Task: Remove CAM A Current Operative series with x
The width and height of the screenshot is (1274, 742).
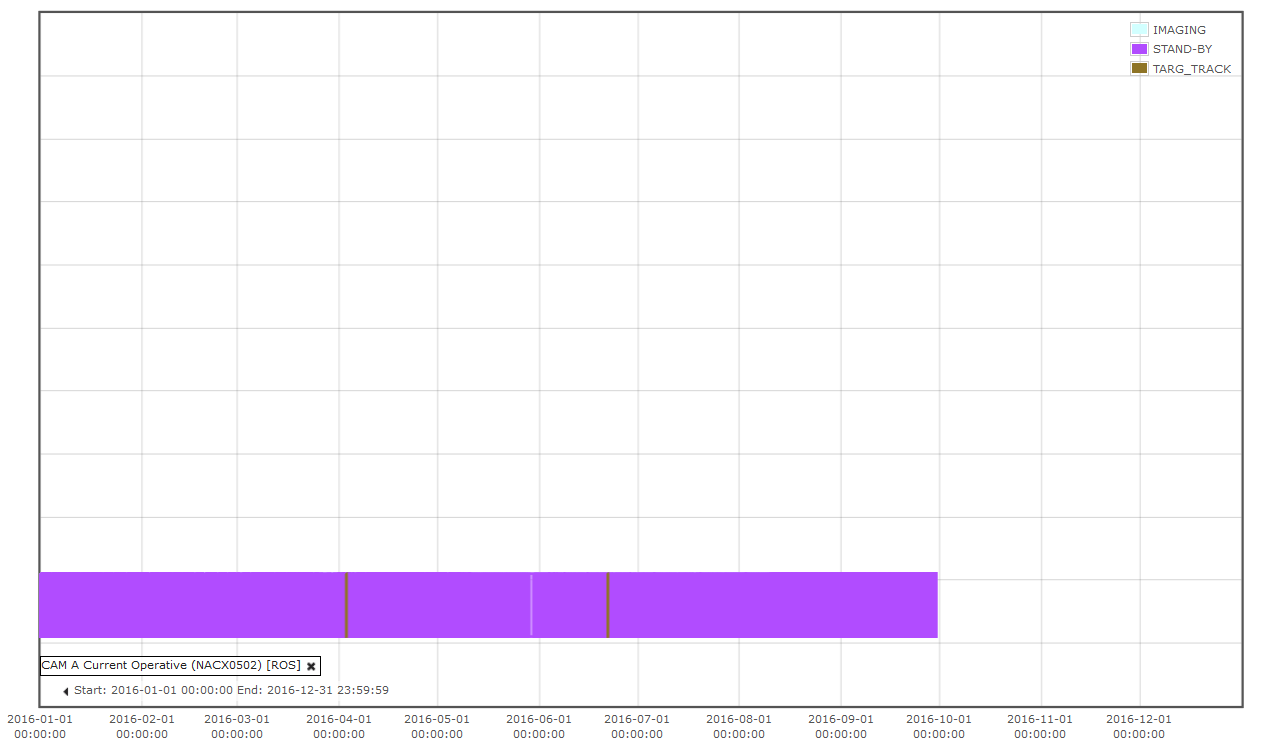Action: pos(311,666)
